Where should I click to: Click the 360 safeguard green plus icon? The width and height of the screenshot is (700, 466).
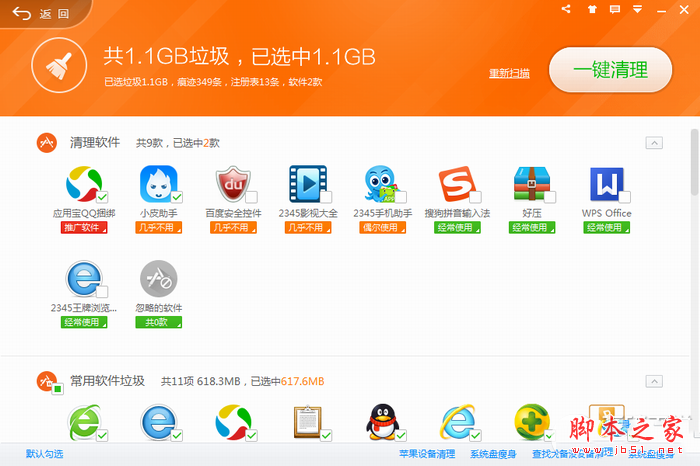tap(532, 422)
